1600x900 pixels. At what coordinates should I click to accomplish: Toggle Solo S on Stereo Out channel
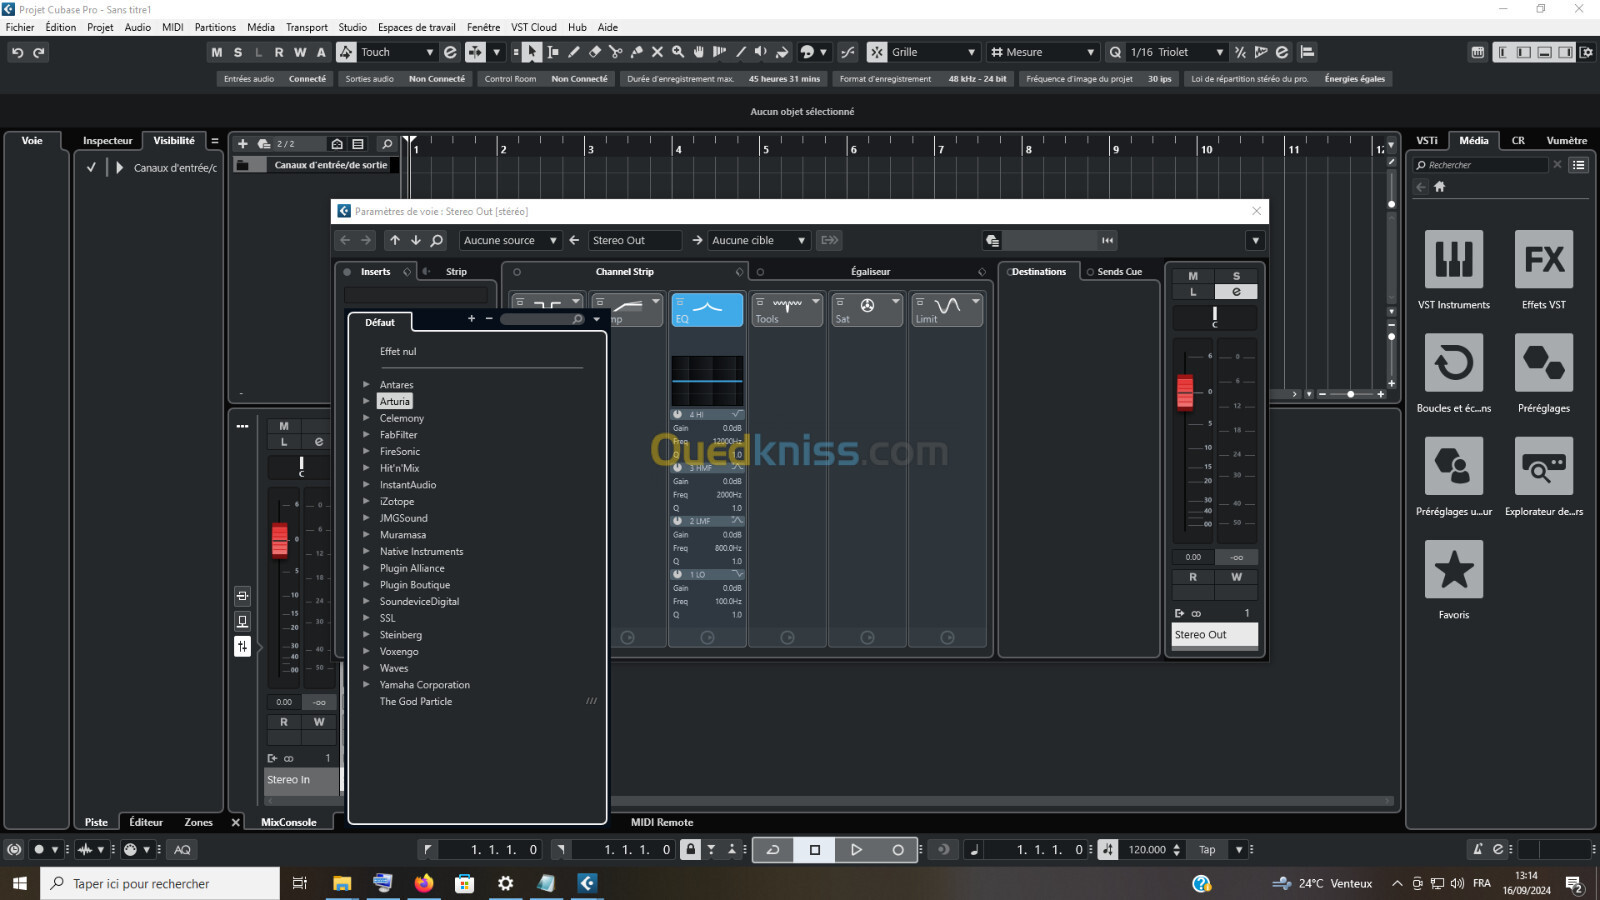(x=1236, y=276)
